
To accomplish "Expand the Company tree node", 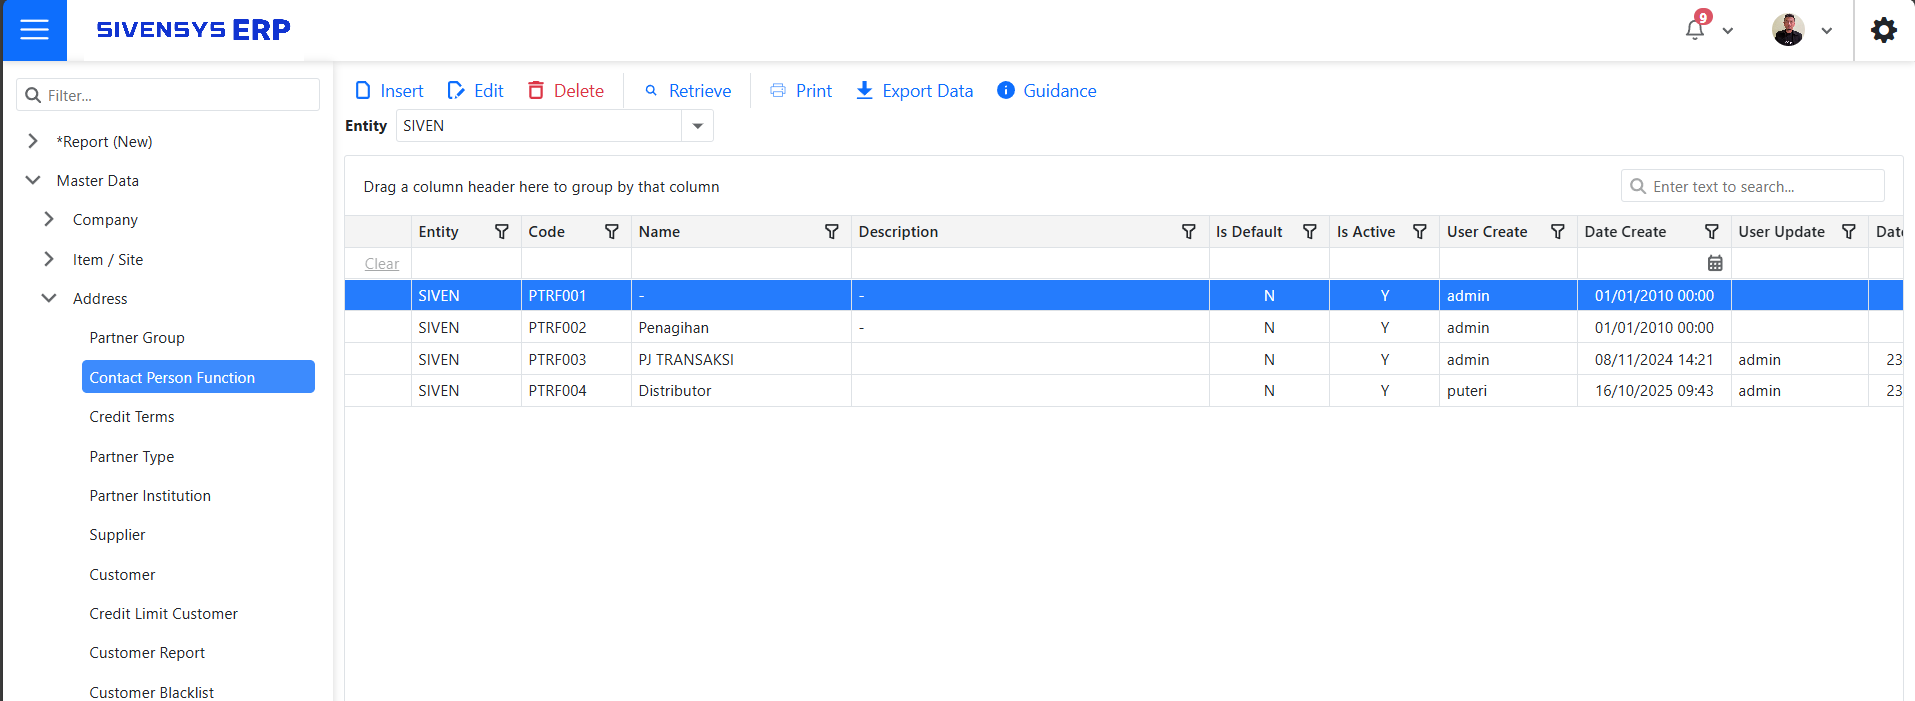I will coord(49,219).
